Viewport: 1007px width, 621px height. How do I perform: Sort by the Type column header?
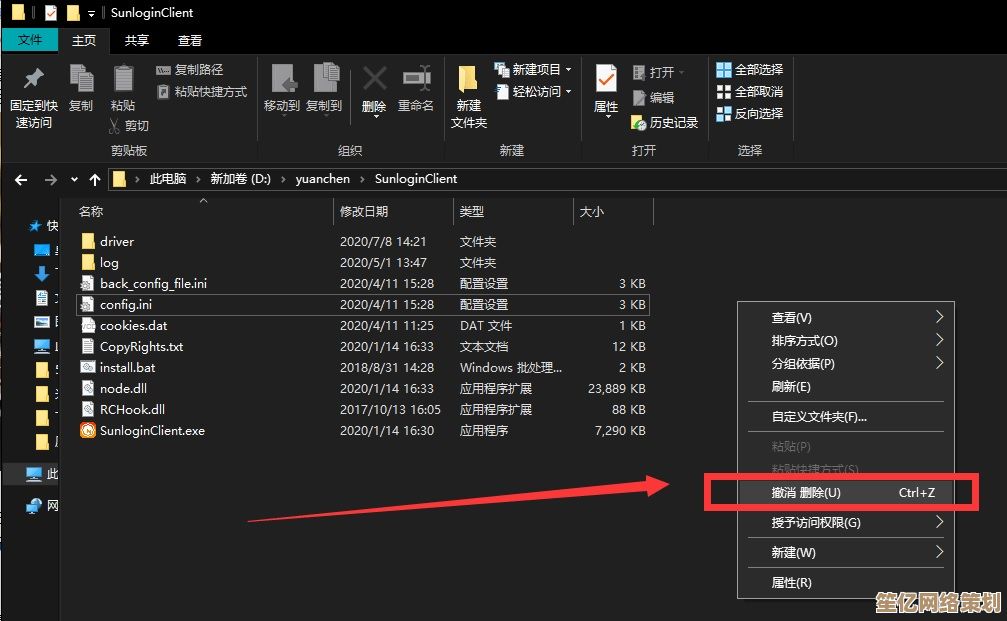(471, 211)
